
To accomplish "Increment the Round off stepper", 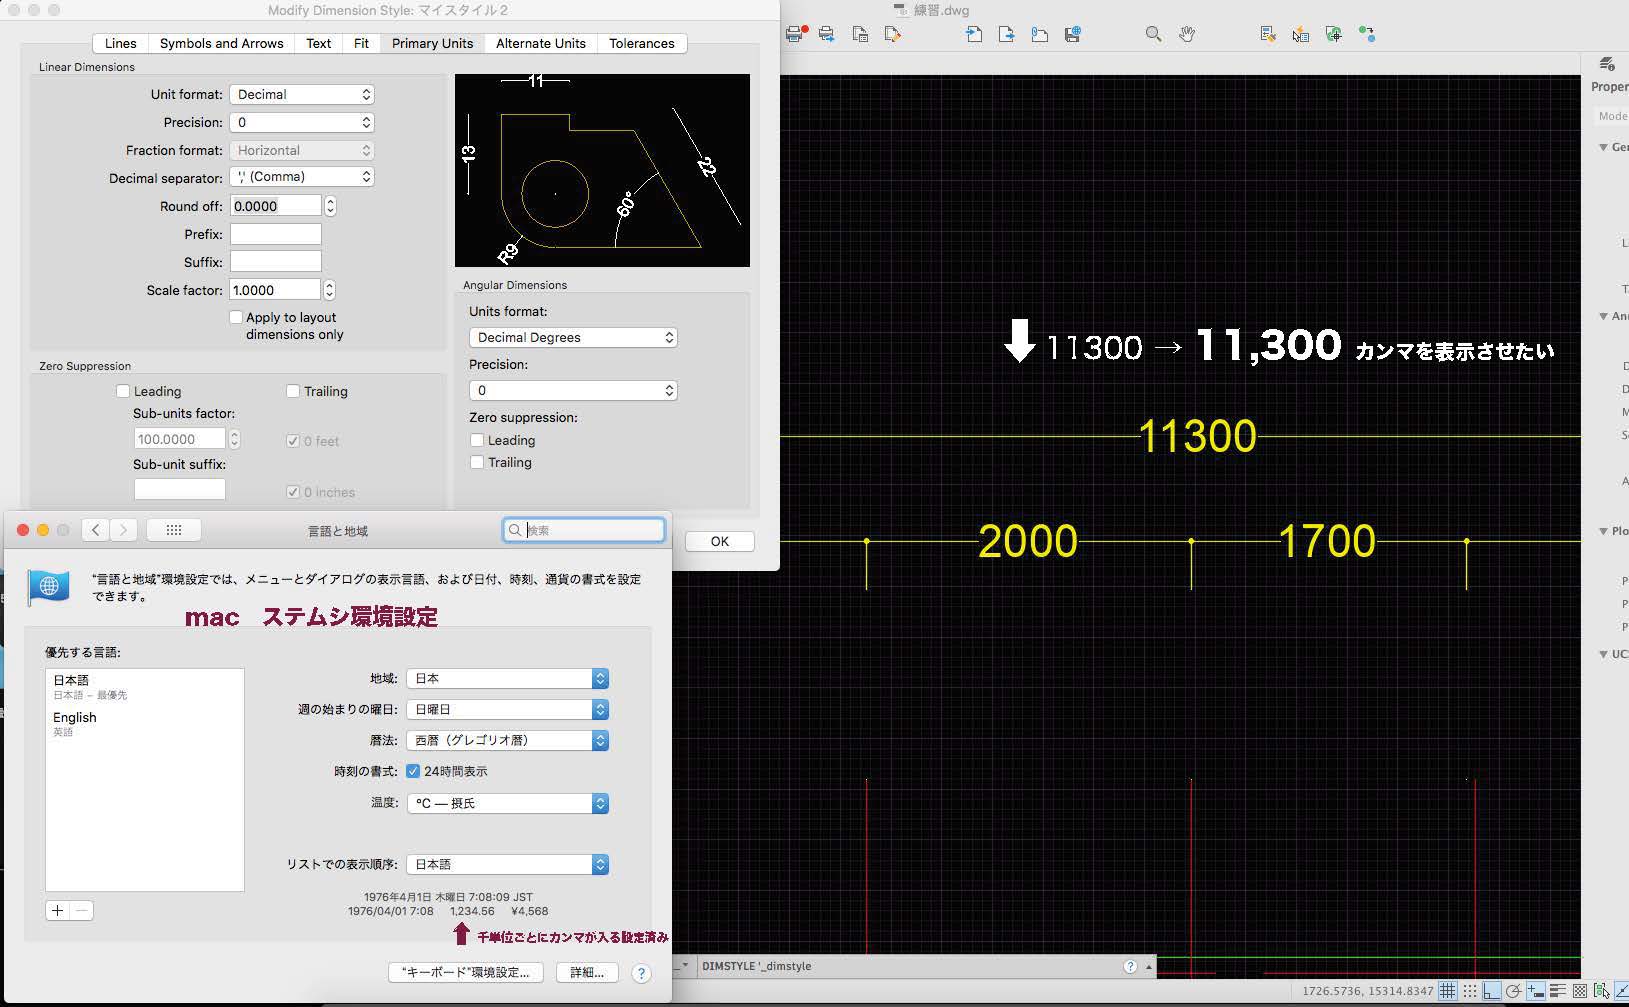I will (330, 201).
